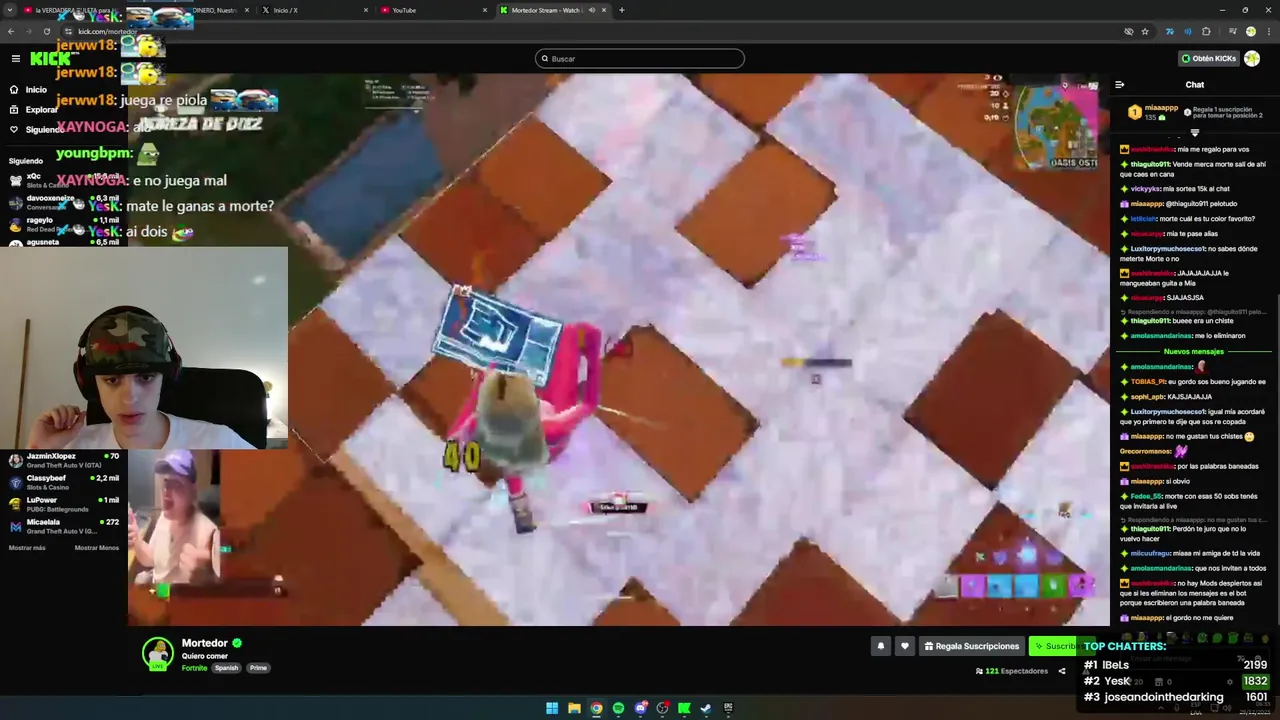Click TOBIAS_PI username in chat
The width and height of the screenshot is (1280, 720).
pos(1148,381)
